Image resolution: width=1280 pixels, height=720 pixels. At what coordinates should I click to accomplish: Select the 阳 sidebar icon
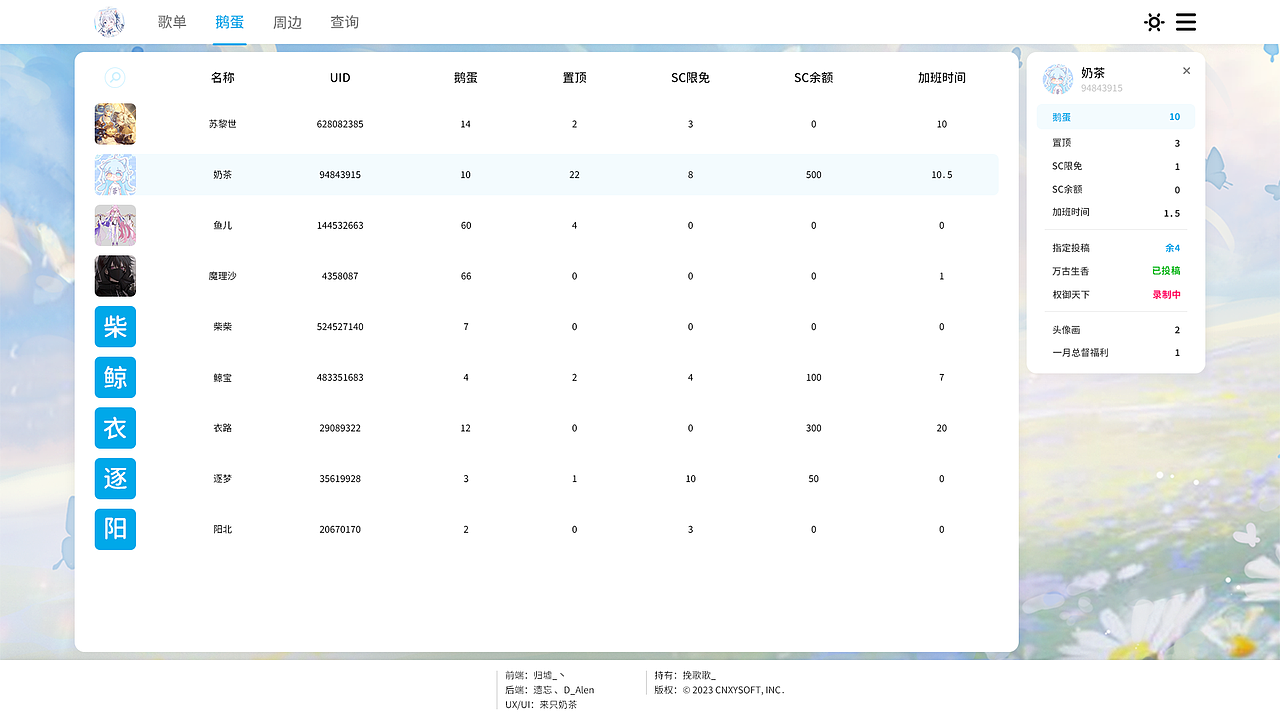115,529
